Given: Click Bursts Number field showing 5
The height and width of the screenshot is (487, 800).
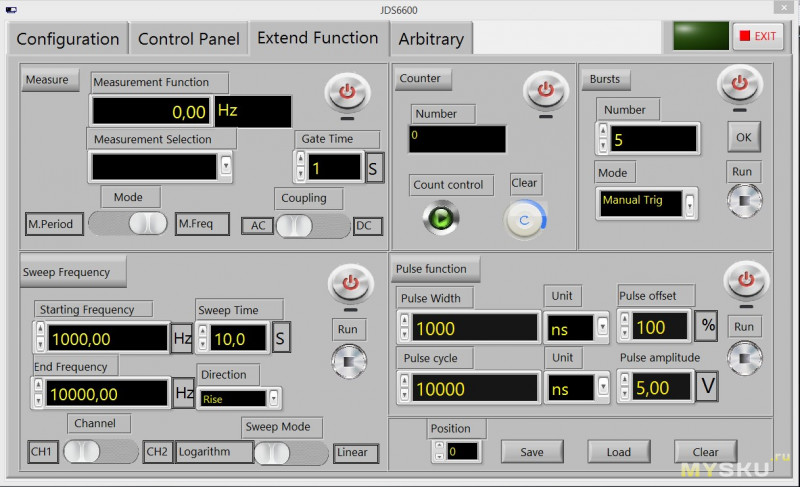Looking at the screenshot, I should pyautogui.click(x=653, y=139).
